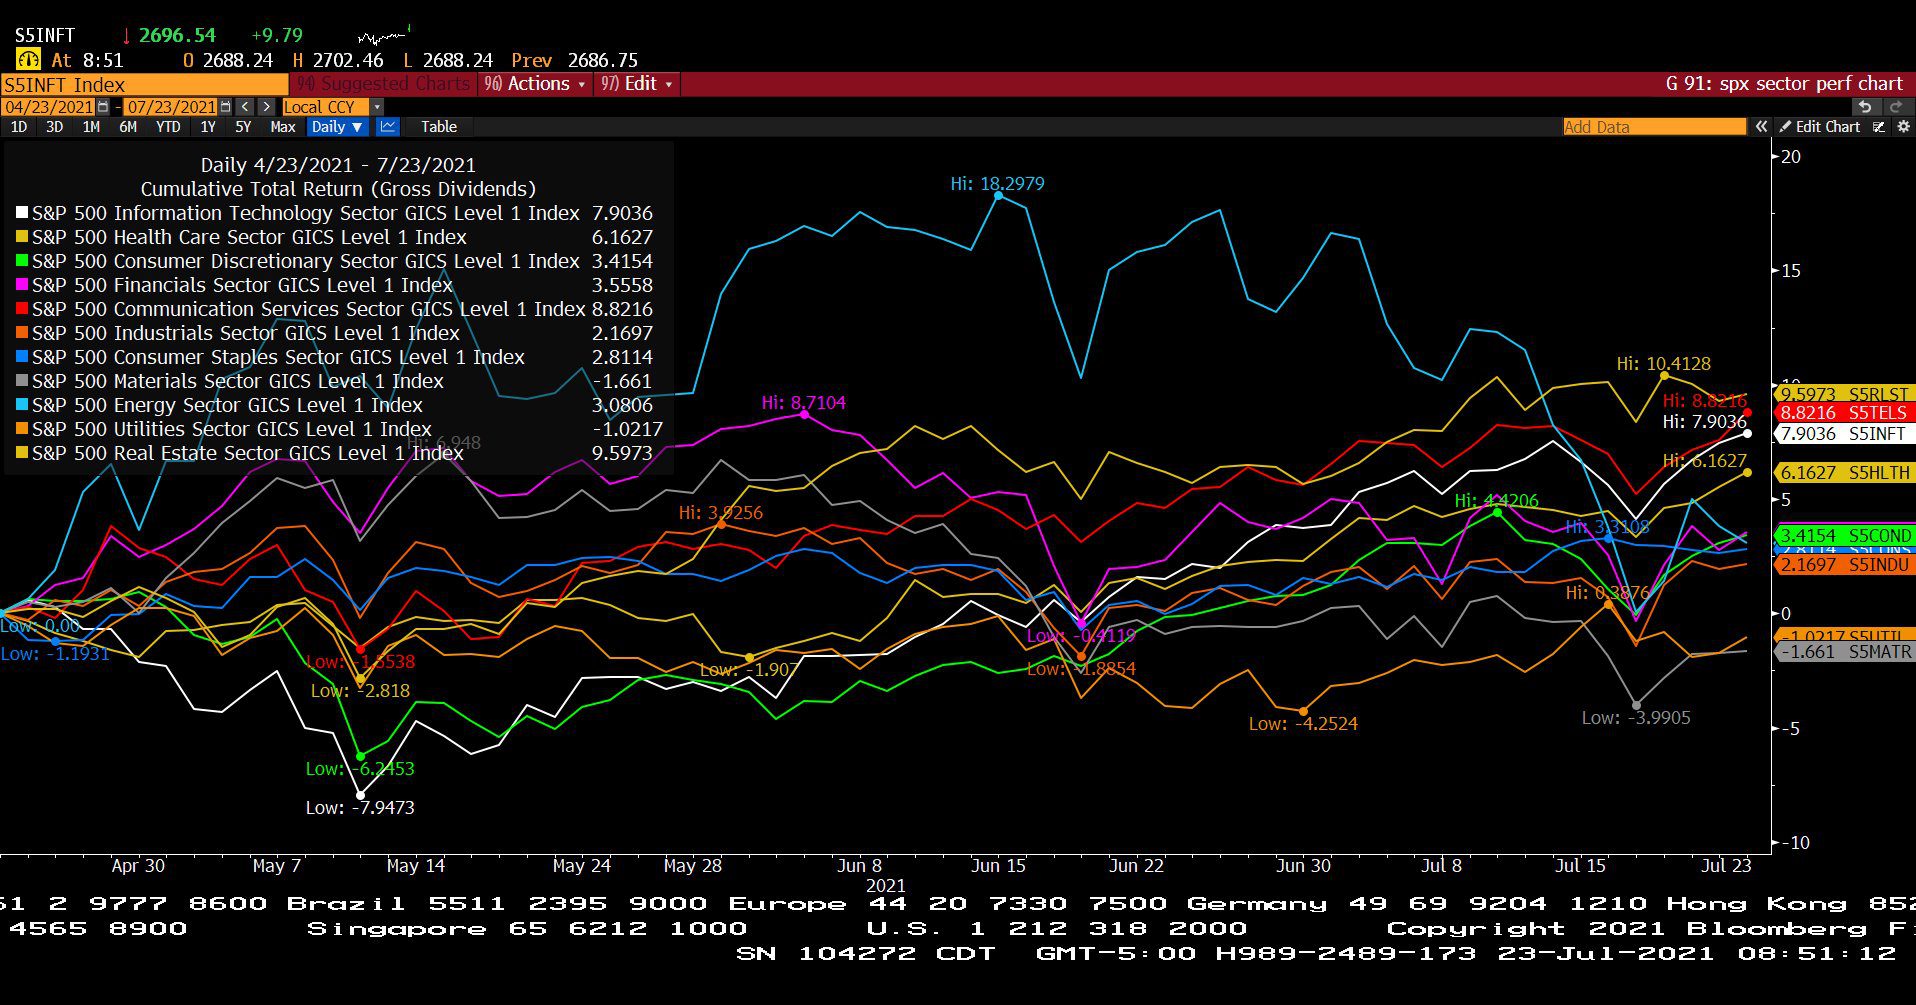Click the orange Utilities legend swatch
This screenshot has height=1005, width=1916.
pyautogui.click(x=22, y=429)
